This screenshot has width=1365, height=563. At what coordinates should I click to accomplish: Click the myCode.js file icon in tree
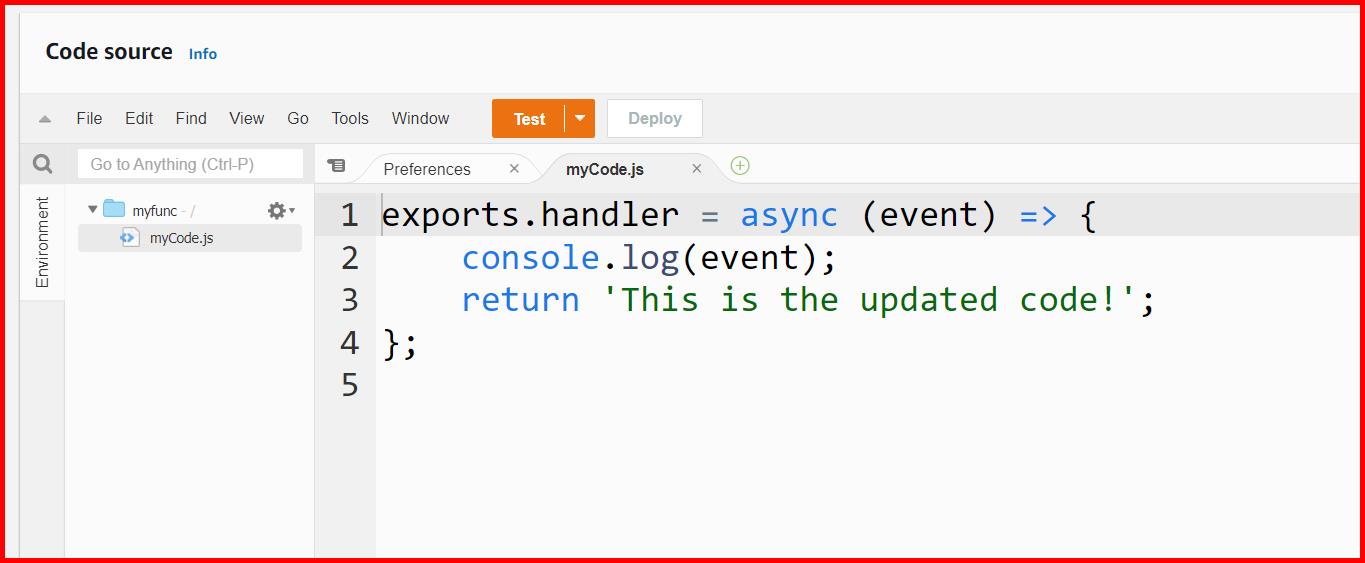(x=130, y=237)
